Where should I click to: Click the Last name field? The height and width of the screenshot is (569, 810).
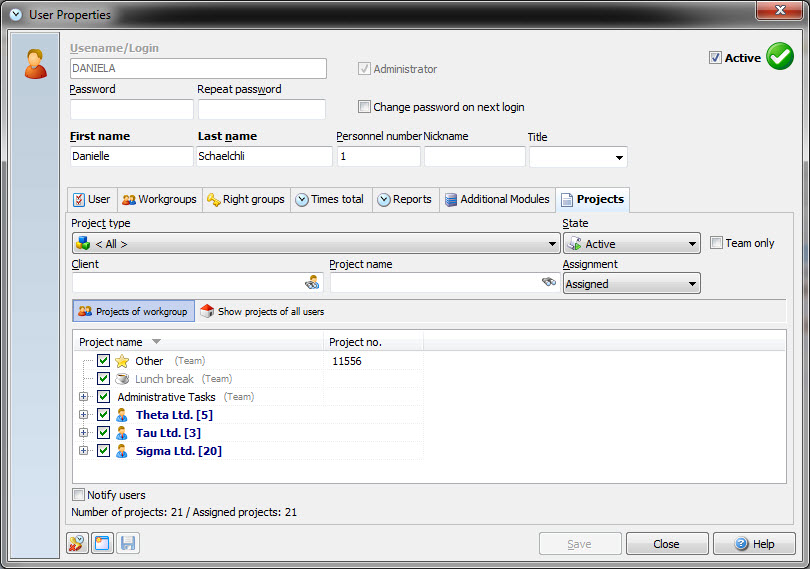click(x=264, y=156)
